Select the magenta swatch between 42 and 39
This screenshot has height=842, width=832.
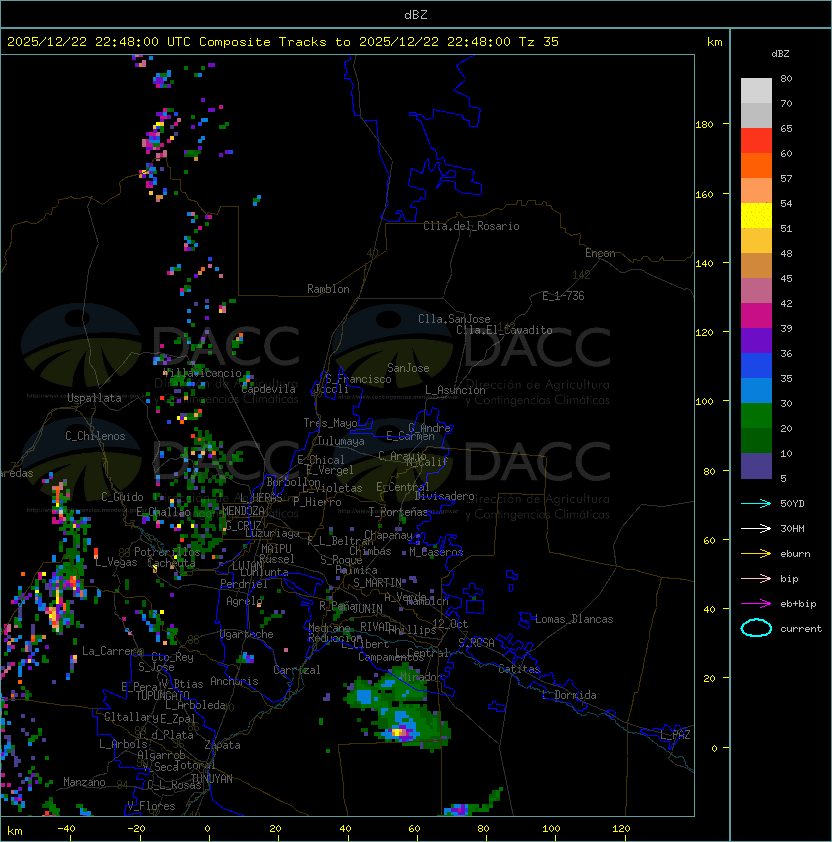click(x=756, y=316)
